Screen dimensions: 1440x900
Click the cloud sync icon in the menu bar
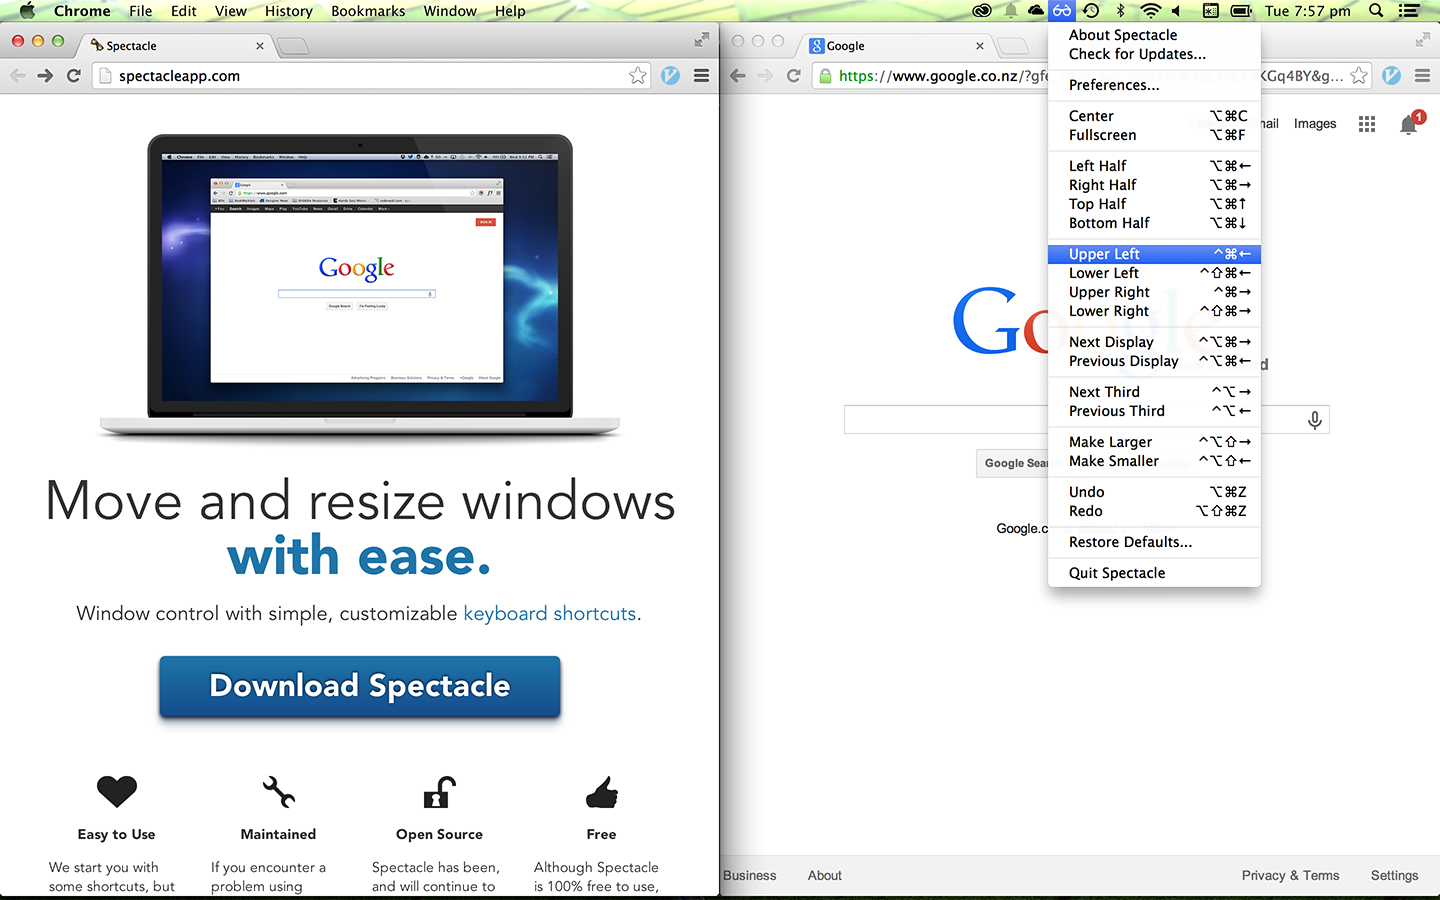pyautogui.click(x=1035, y=11)
